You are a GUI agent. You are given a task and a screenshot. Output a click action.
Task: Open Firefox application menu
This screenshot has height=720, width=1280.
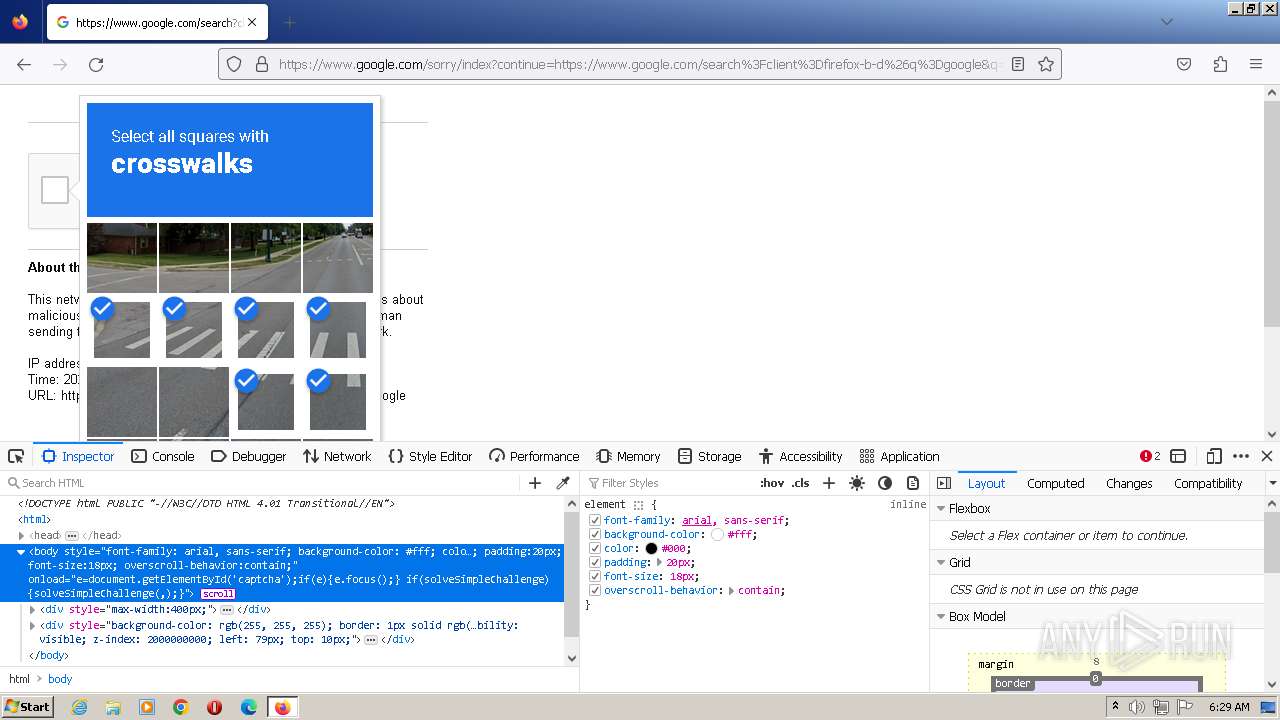pos(1256,64)
